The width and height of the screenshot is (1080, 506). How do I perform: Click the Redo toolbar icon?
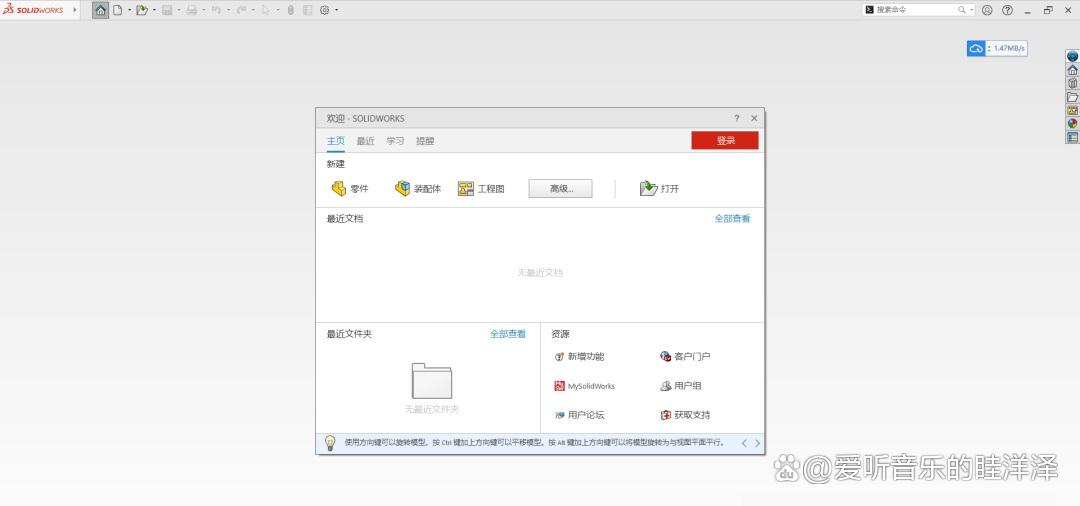pyautogui.click(x=241, y=10)
